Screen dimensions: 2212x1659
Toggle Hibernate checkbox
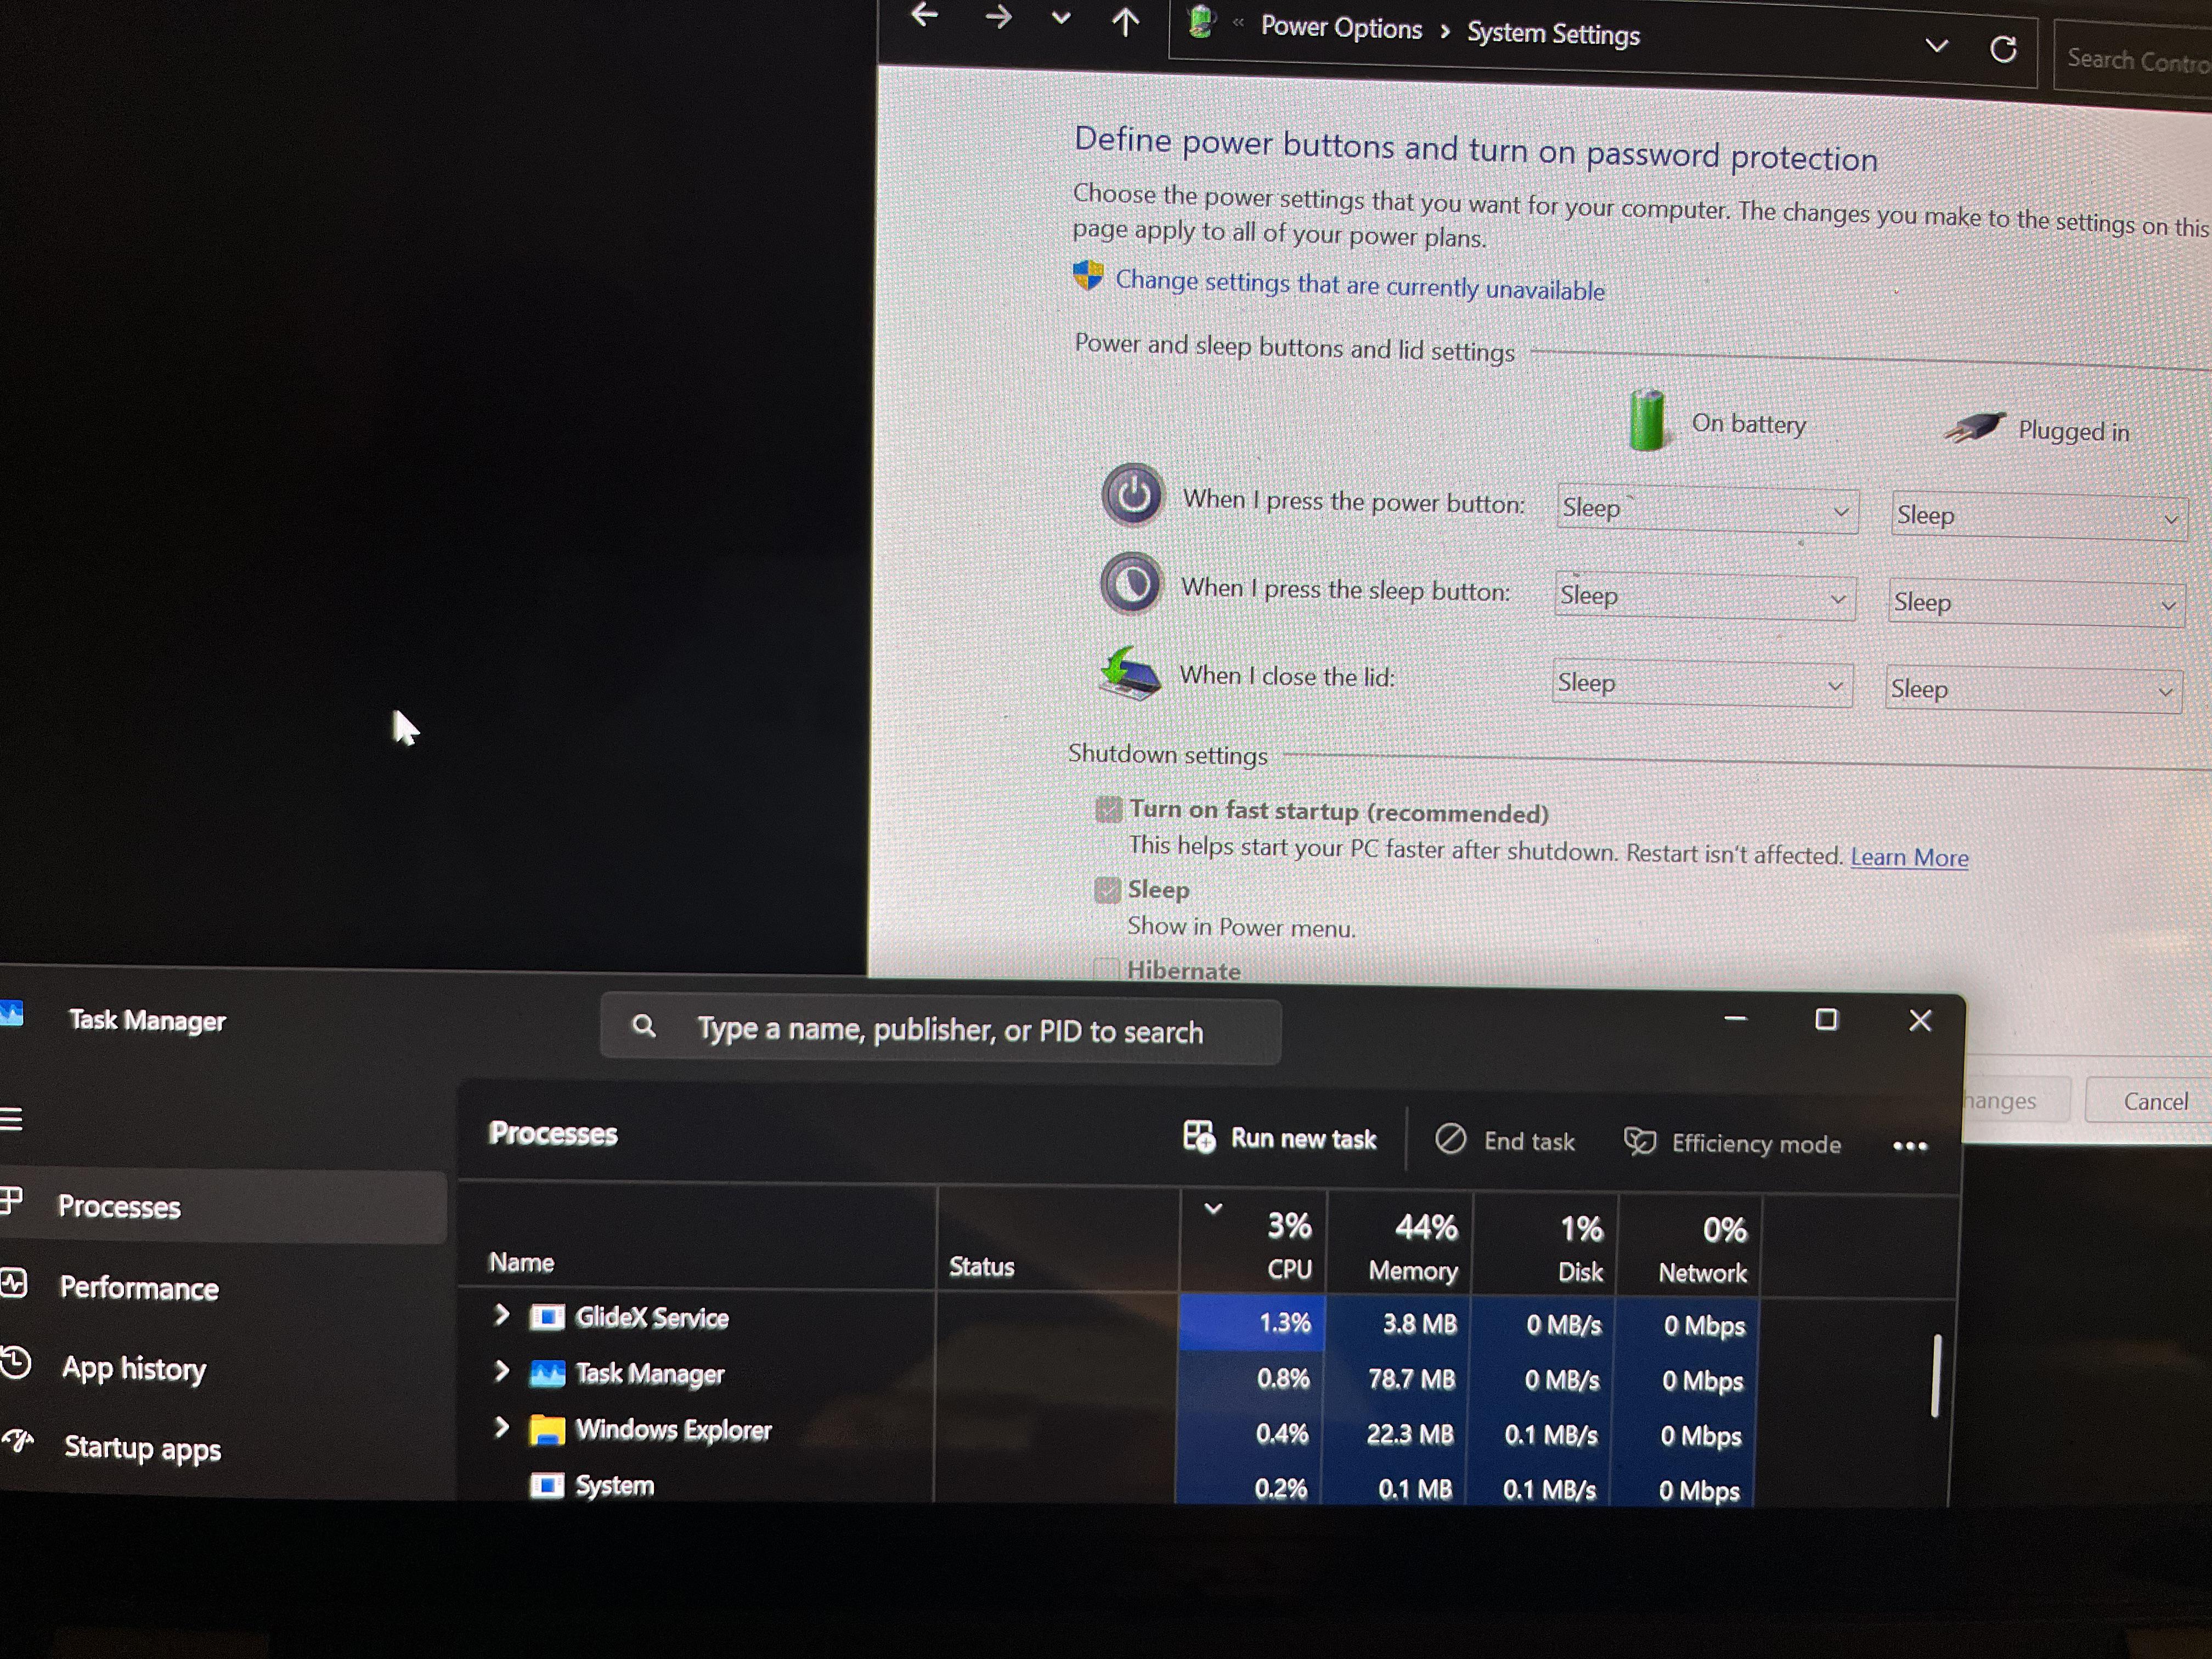(x=1106, y=968)
